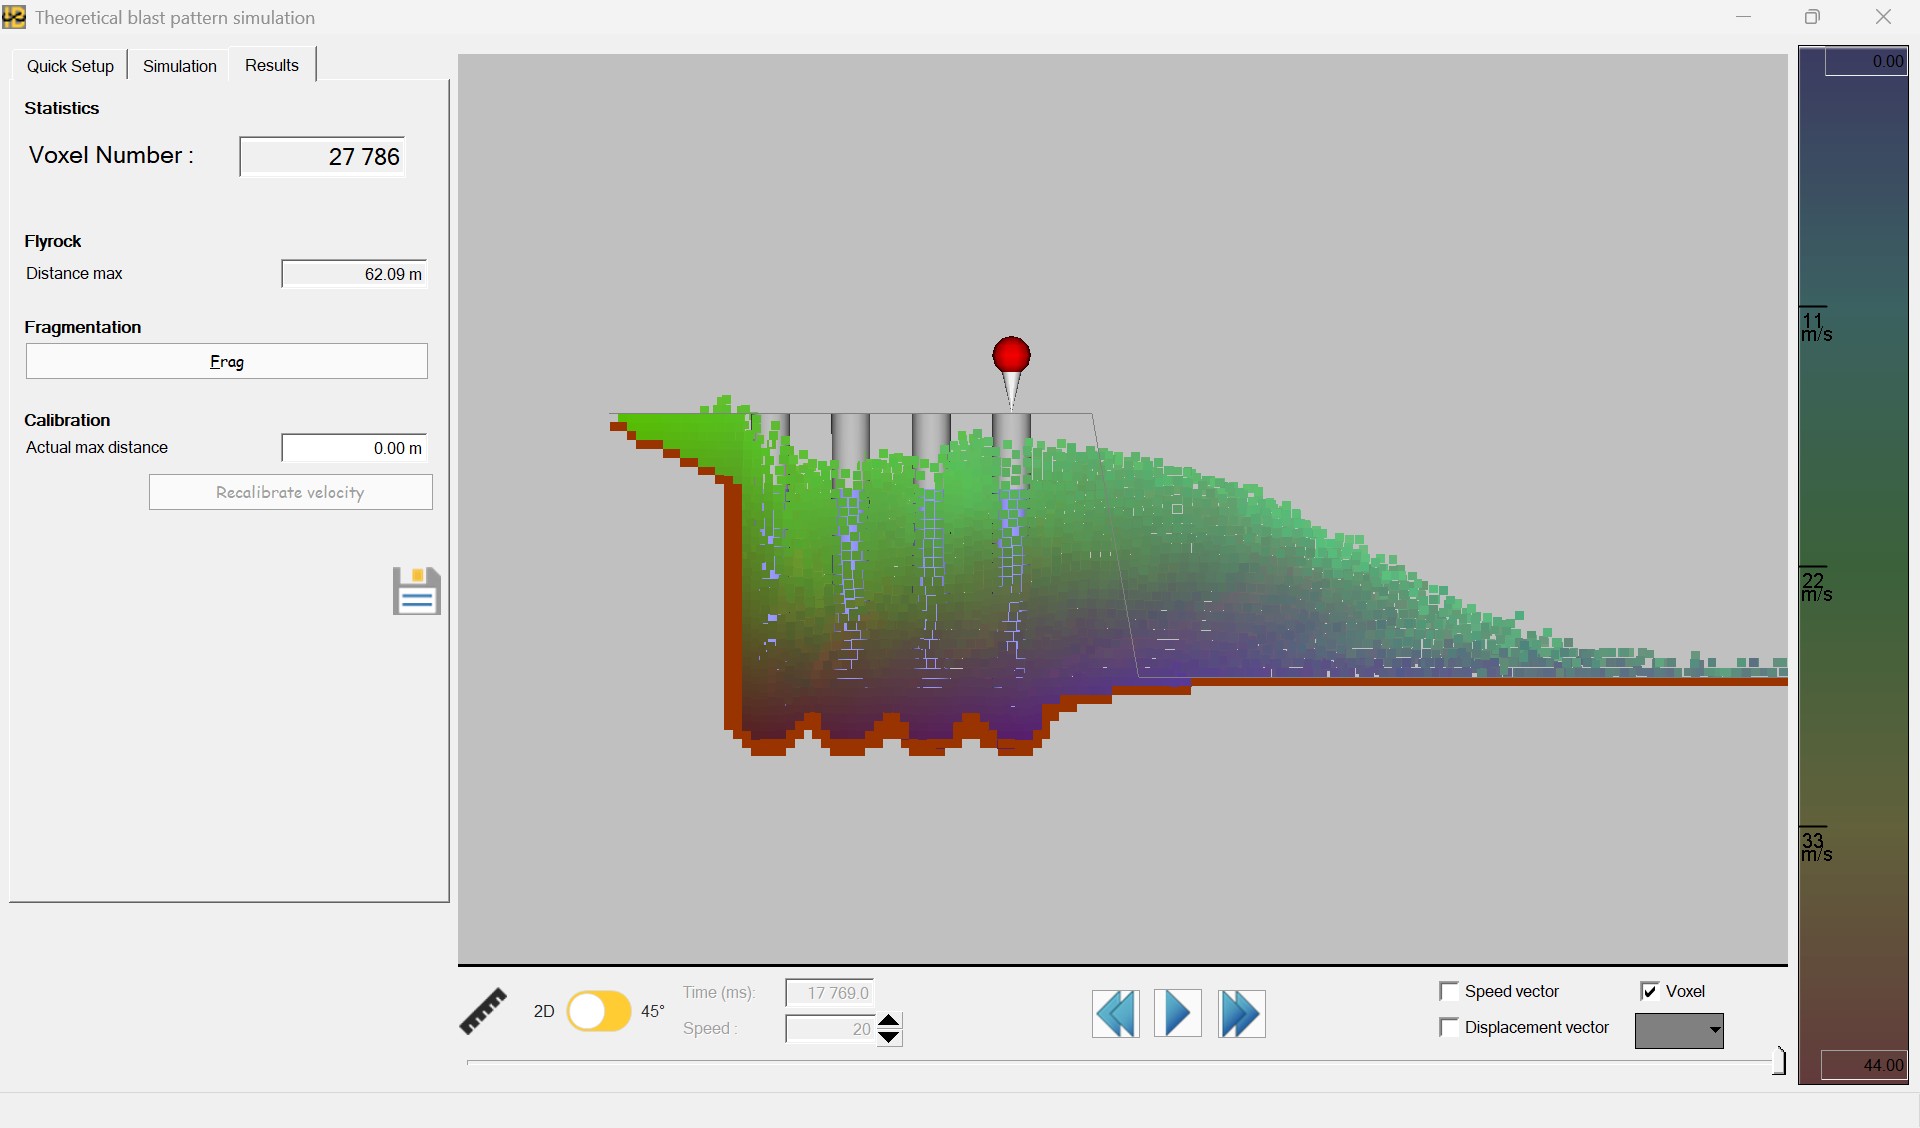Enable the Speed vector display
Screen dimensions: 1920x1128
[x=1450, y=990]
